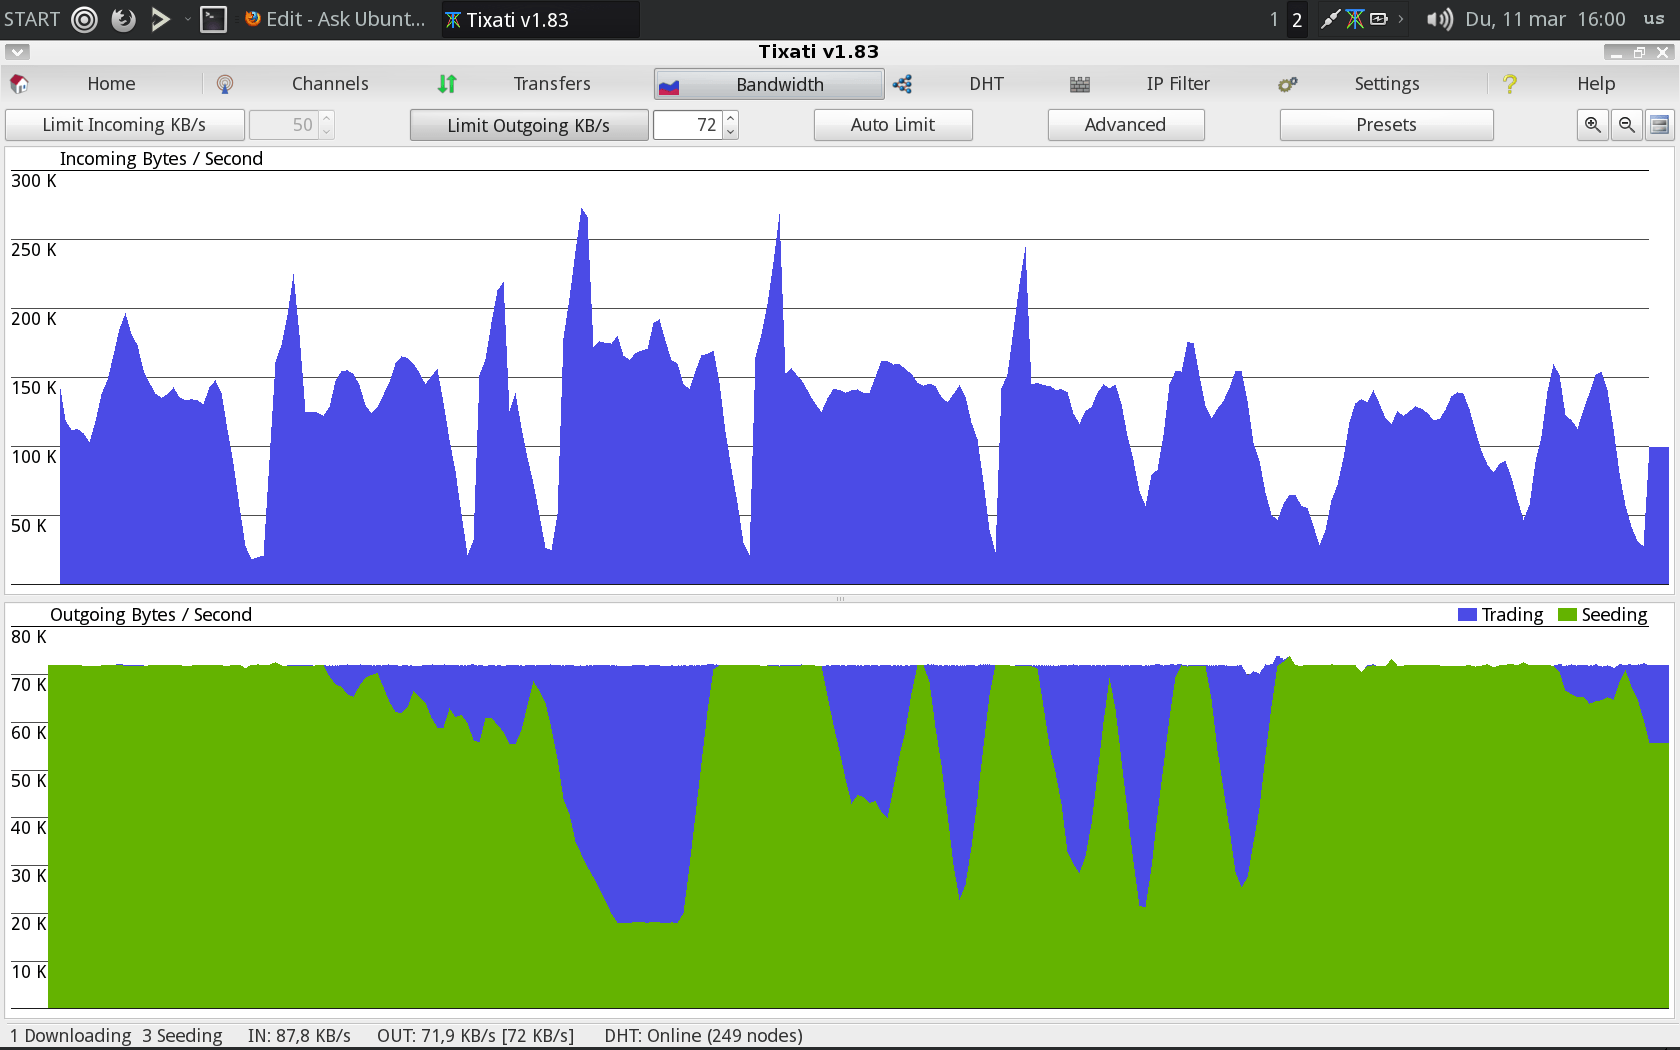Open the window menu chevron above Home
1680x1050 pixels.
pyautogui.click(x=17, y=52)
